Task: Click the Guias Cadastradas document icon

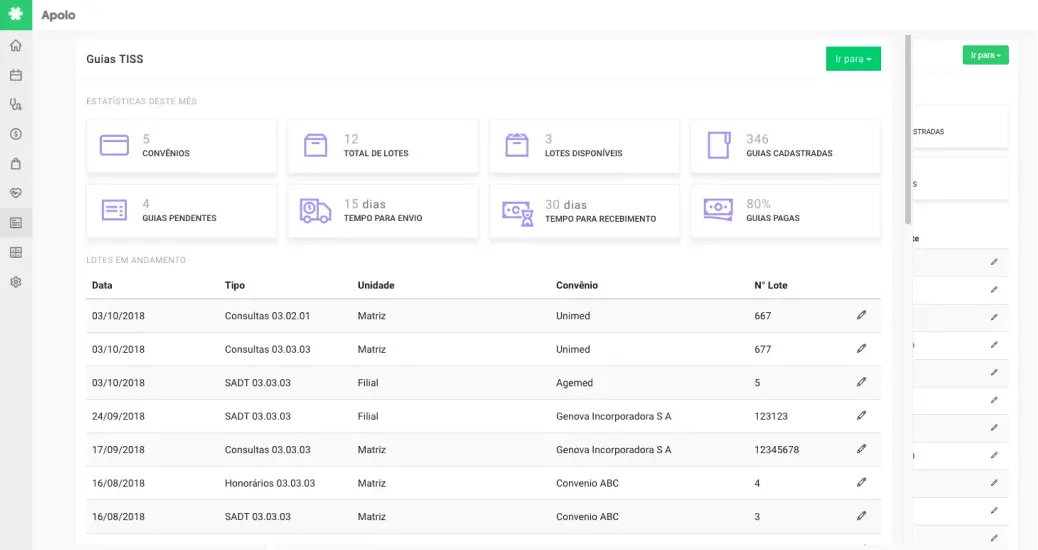Action: [719, 145]
